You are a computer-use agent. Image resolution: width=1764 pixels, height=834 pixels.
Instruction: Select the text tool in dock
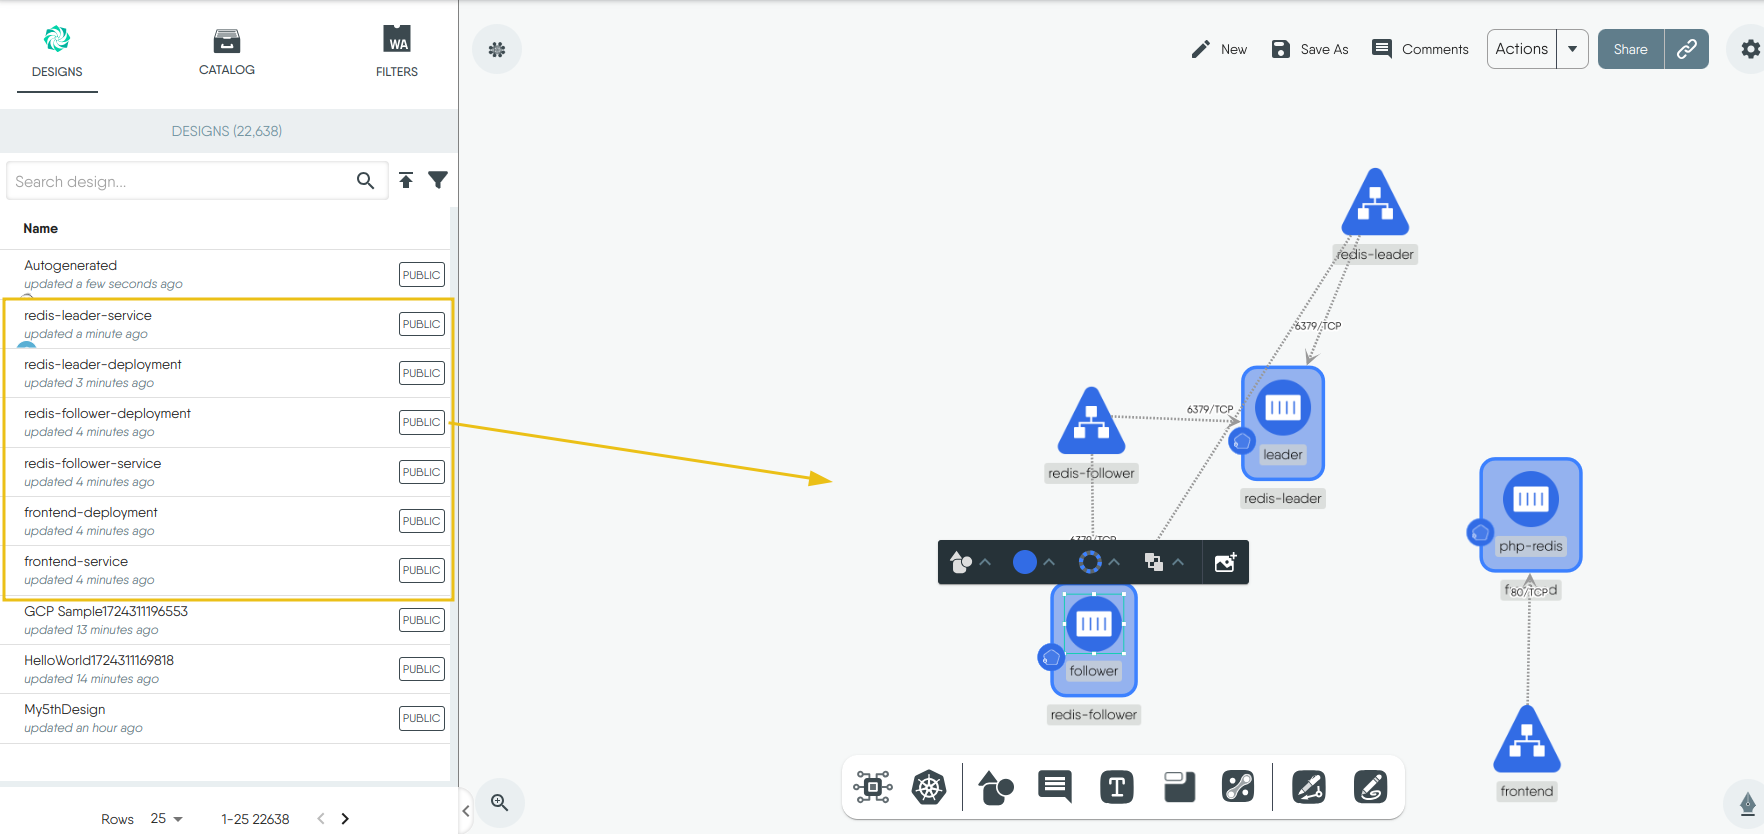pos(1117,787)
